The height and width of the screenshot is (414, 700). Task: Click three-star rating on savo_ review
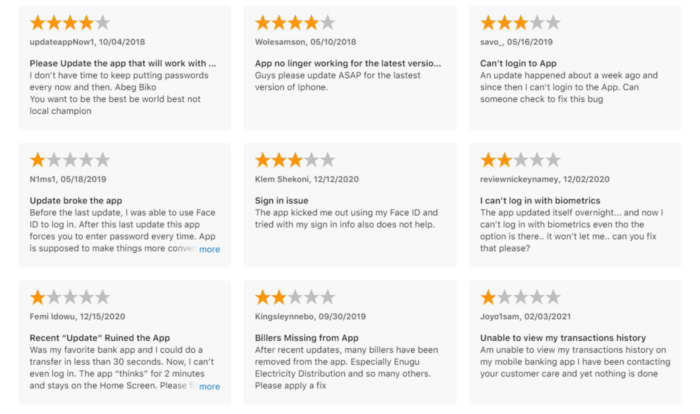tap(520, 23)
